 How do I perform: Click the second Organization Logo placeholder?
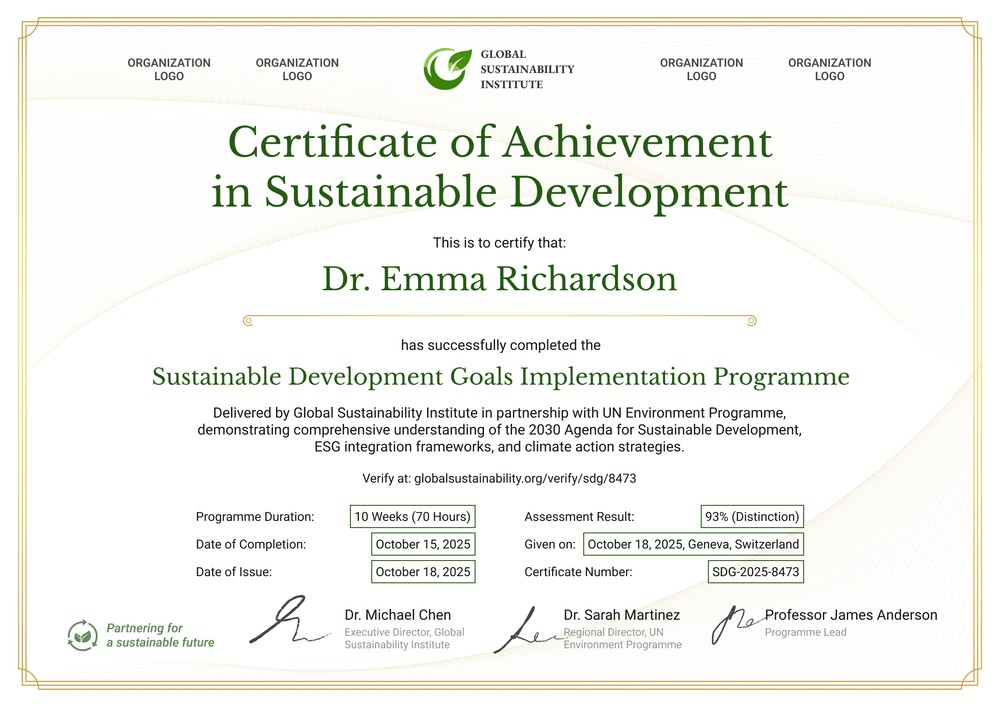[x=297, y=69]
